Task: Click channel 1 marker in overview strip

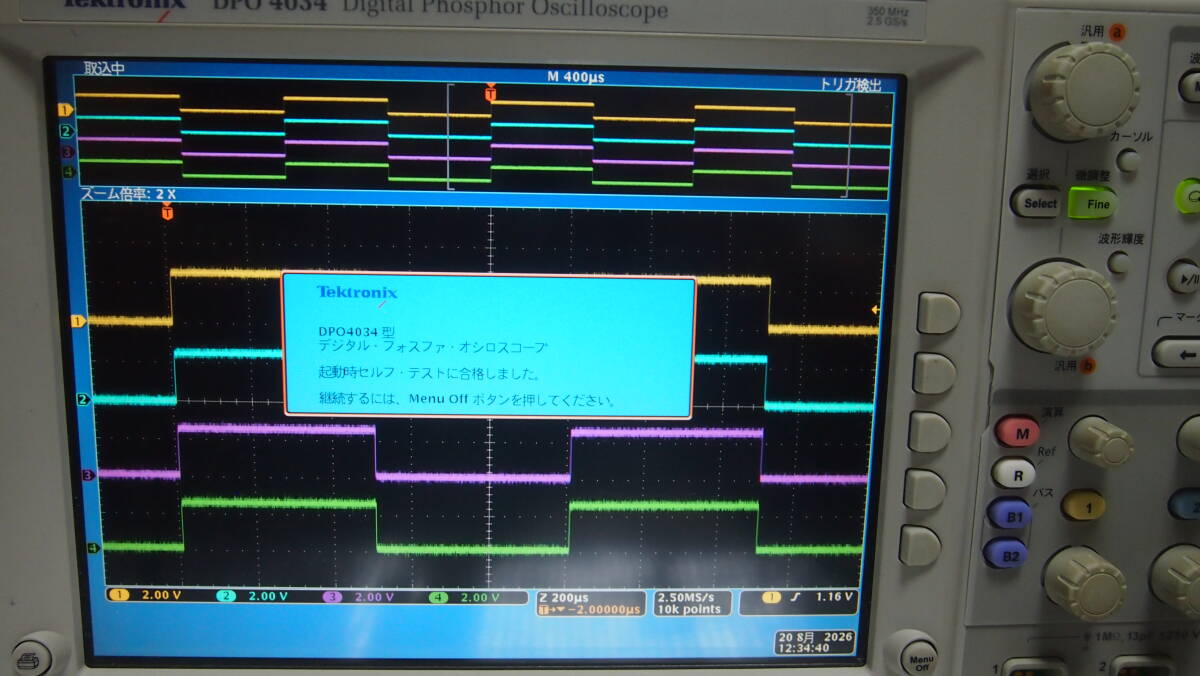Action: pyautogui.click(x=67, y=109)
